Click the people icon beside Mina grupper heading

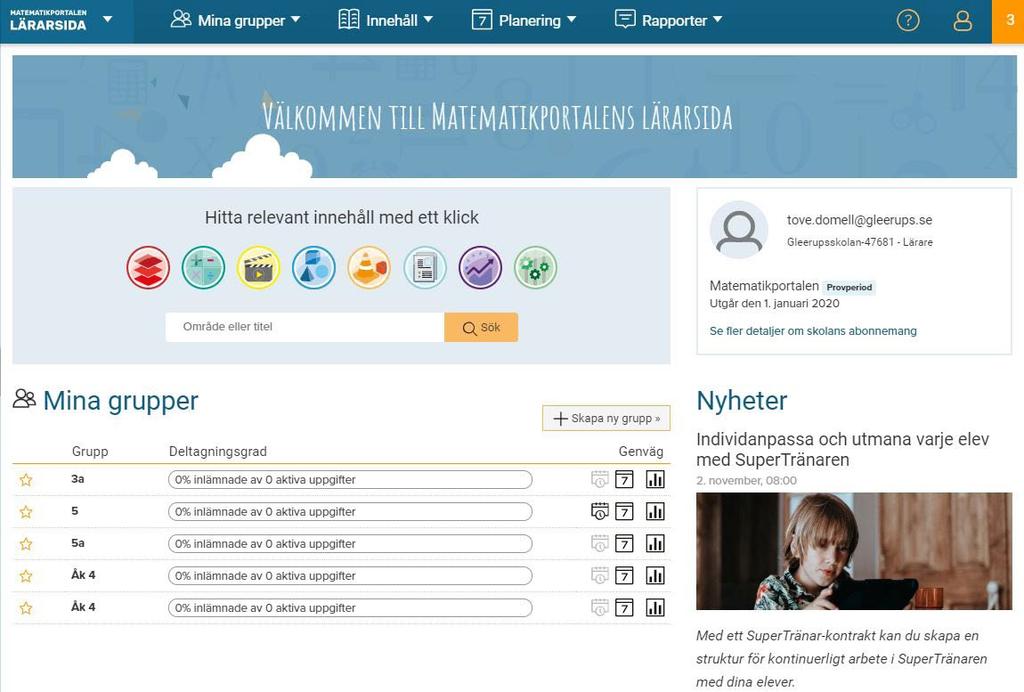pos(24,399)
